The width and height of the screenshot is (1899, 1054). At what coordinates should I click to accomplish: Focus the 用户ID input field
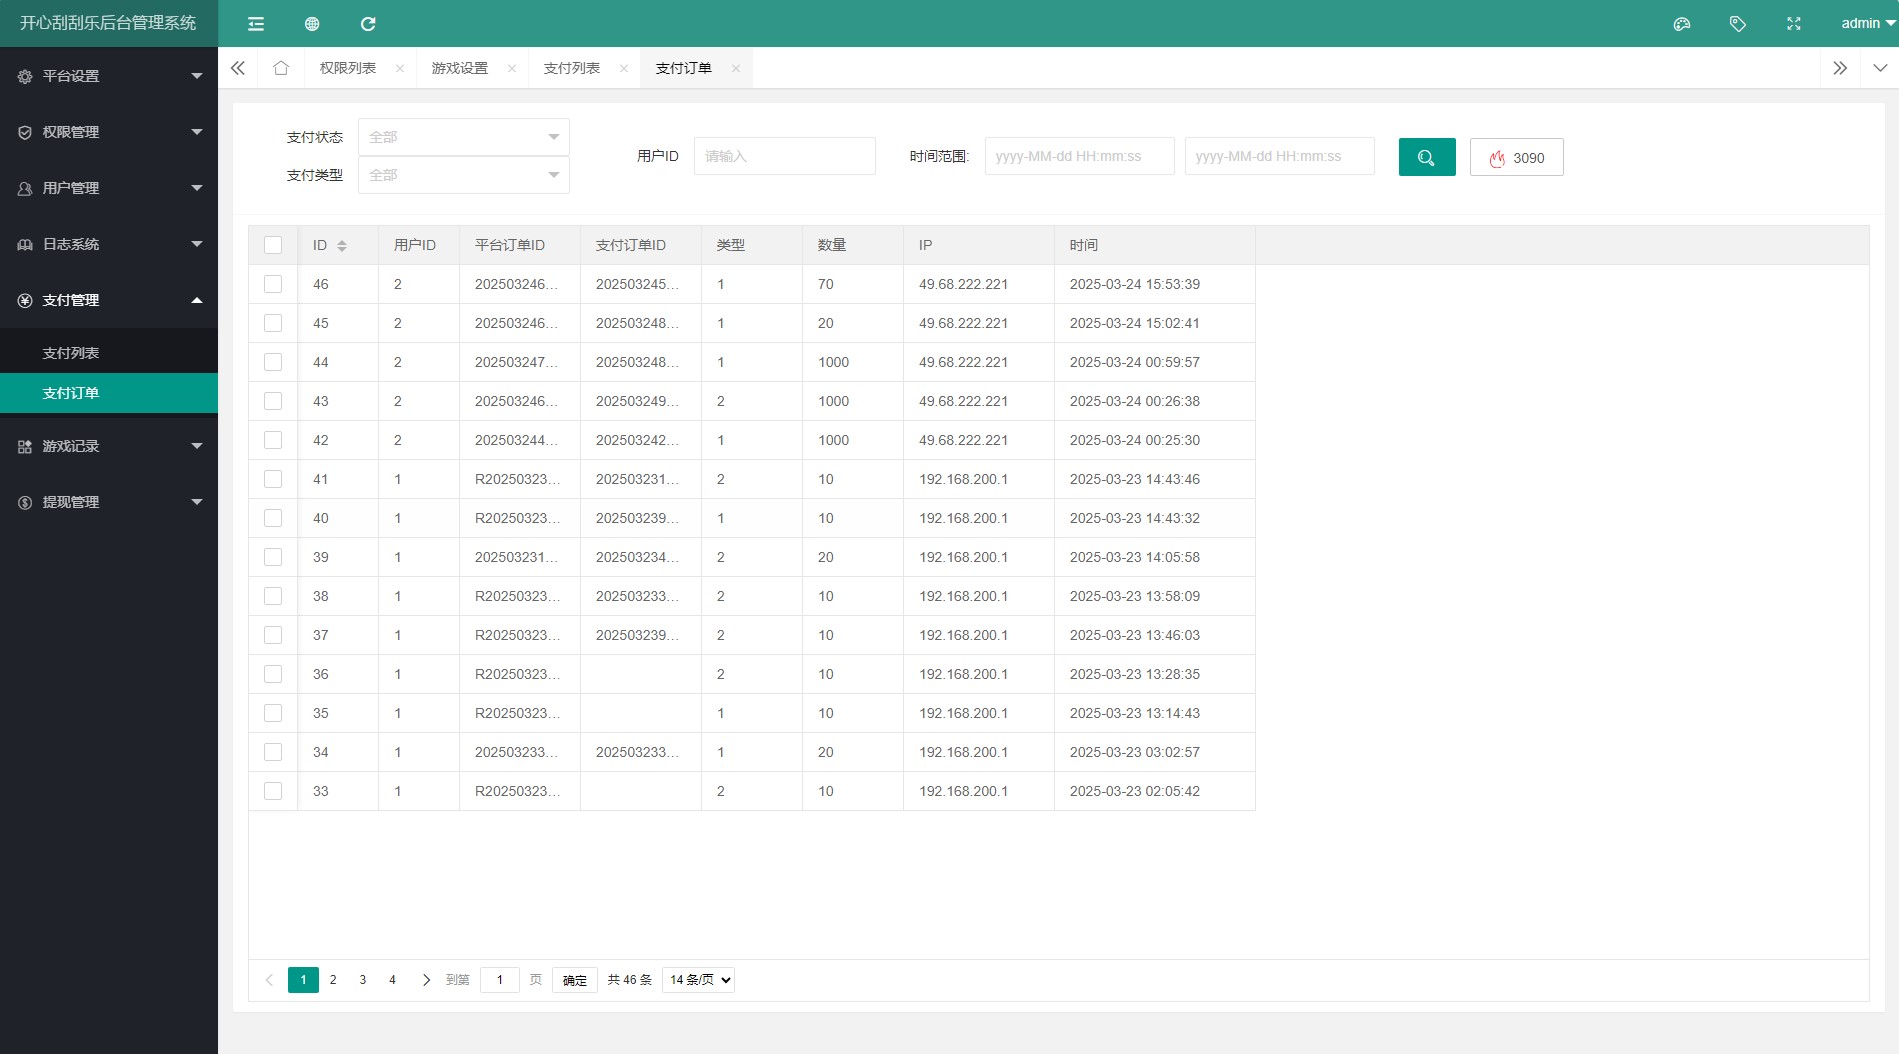tap(785, 156)
